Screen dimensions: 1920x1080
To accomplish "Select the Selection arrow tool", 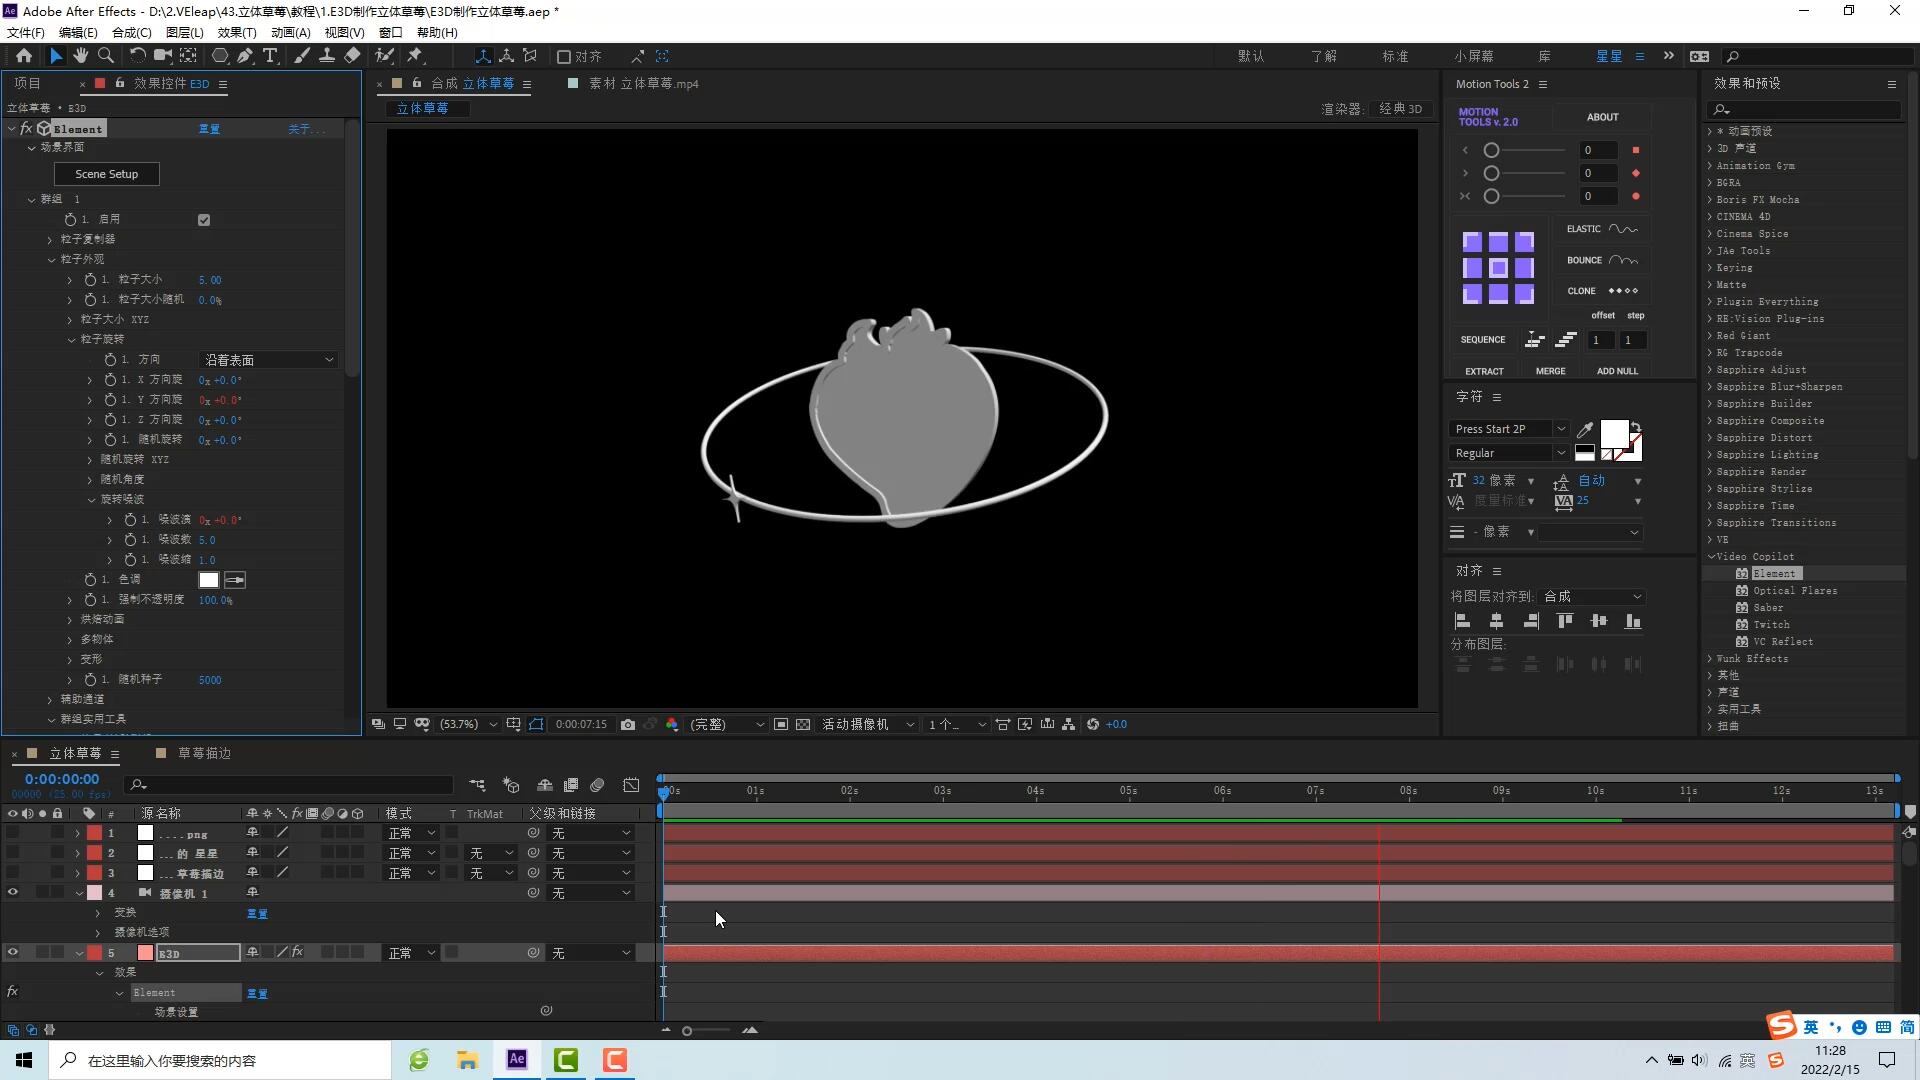I will point(56,56).
